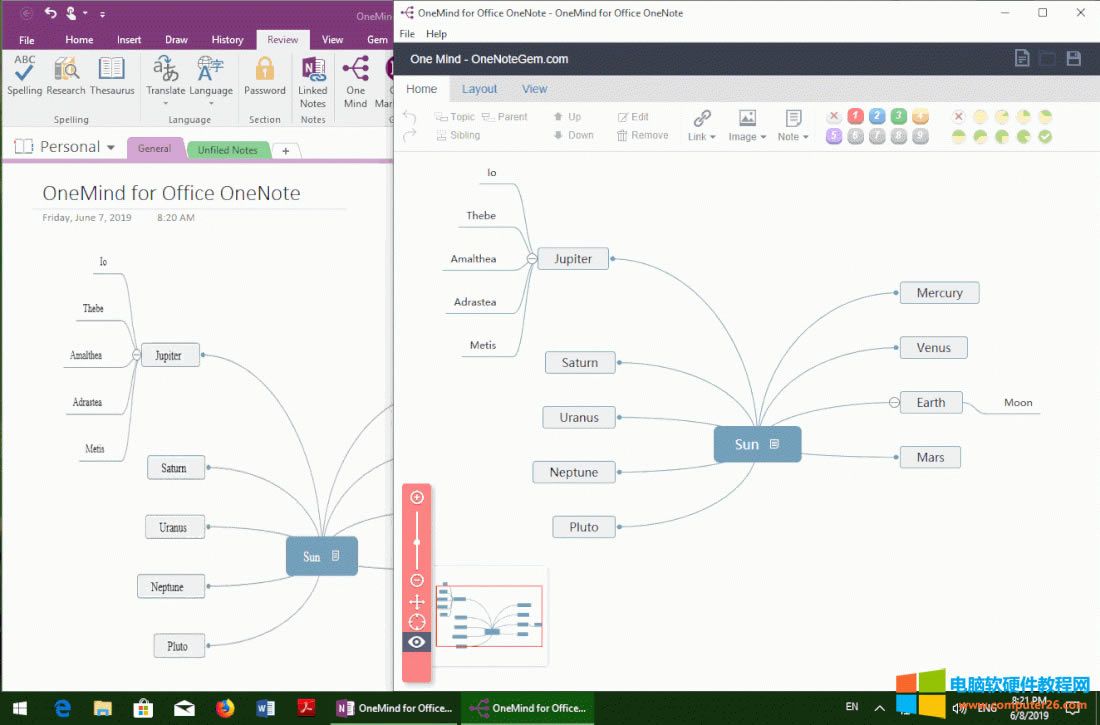Select the Mercury node

(939, 293)
